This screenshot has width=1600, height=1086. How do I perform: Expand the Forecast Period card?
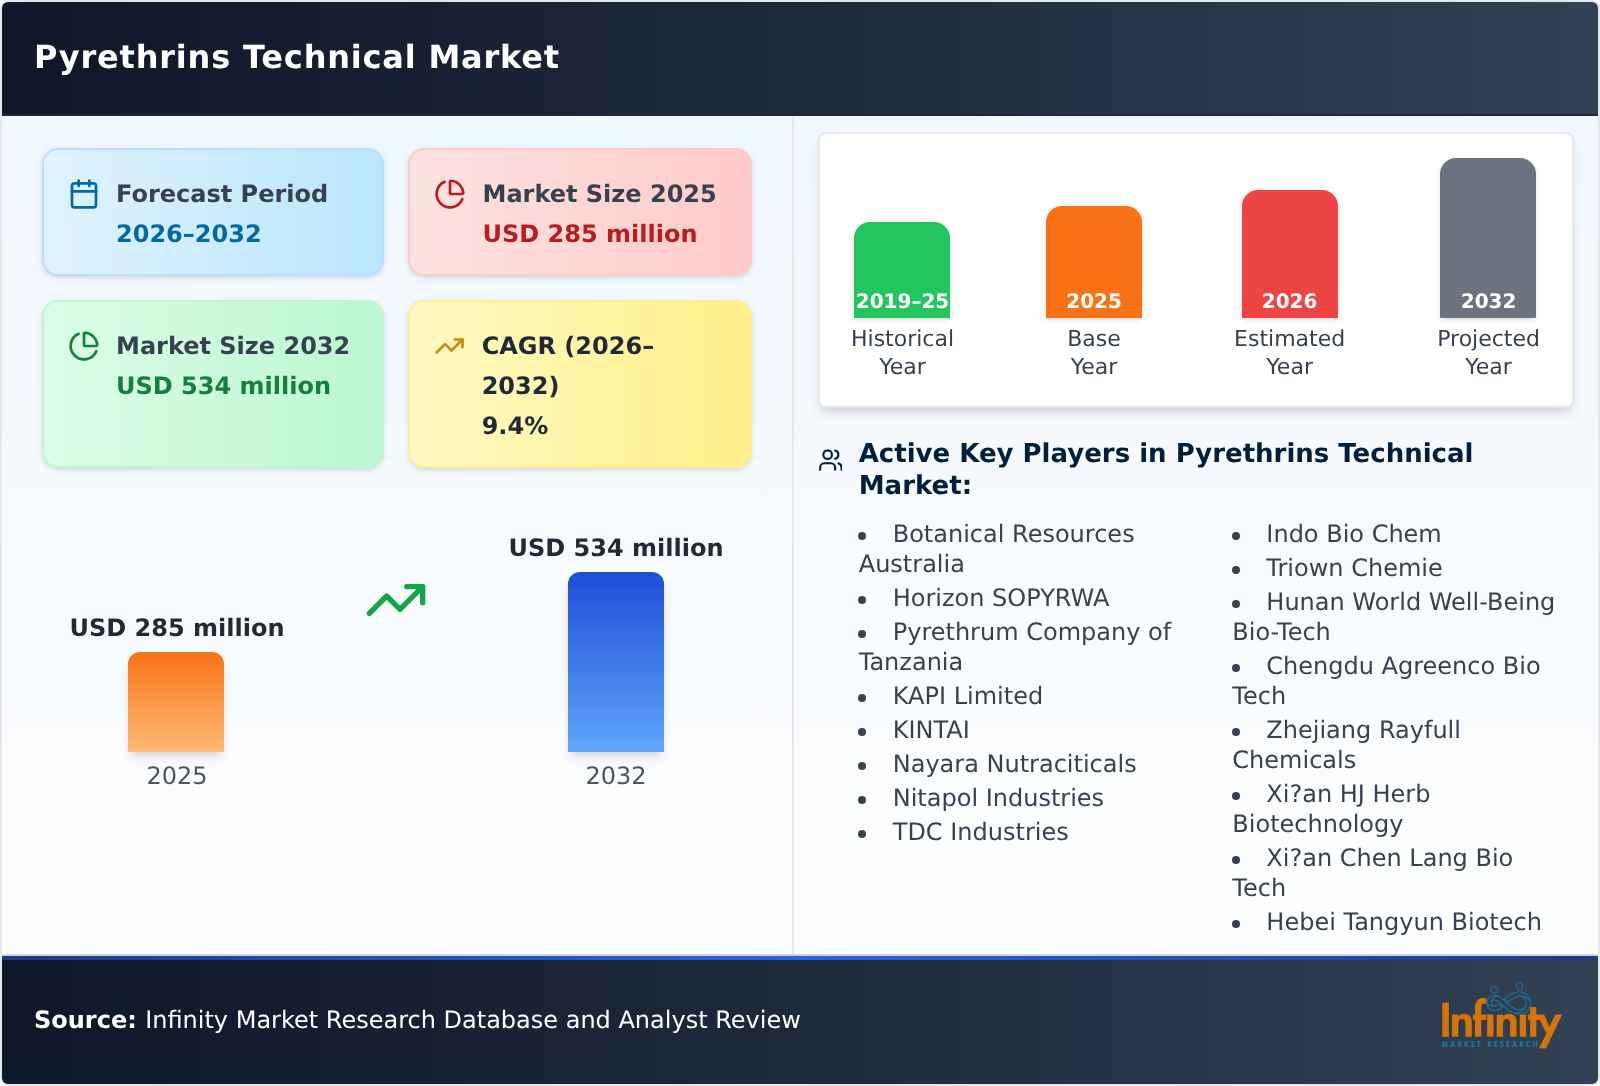(x=212, y=211)
